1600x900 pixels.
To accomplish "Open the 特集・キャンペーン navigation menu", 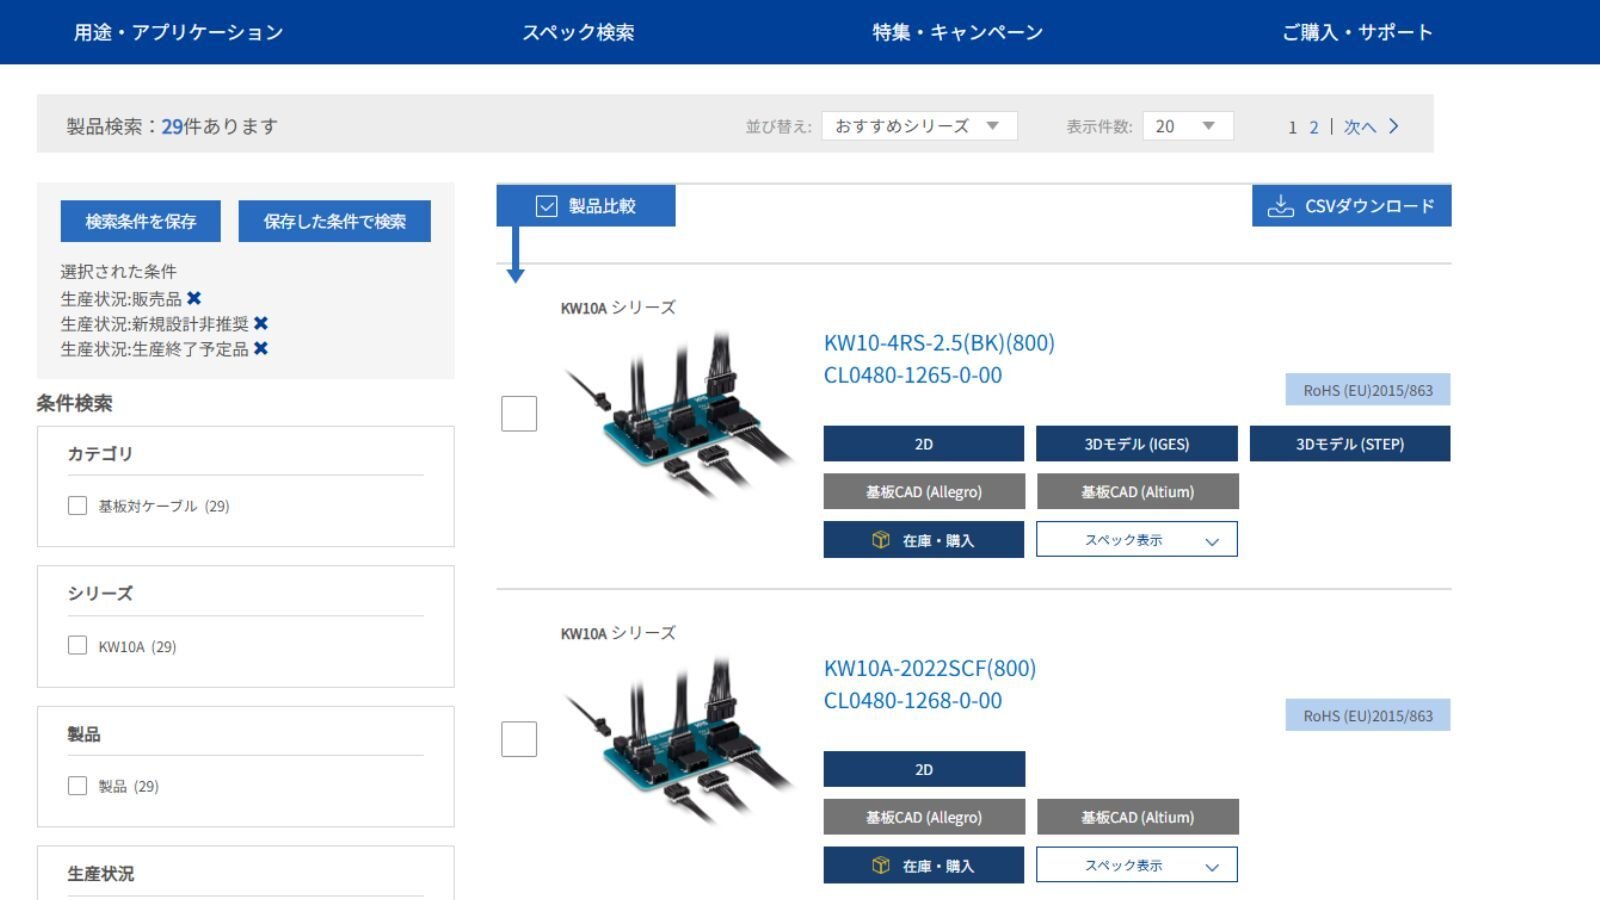I will 957,32.
